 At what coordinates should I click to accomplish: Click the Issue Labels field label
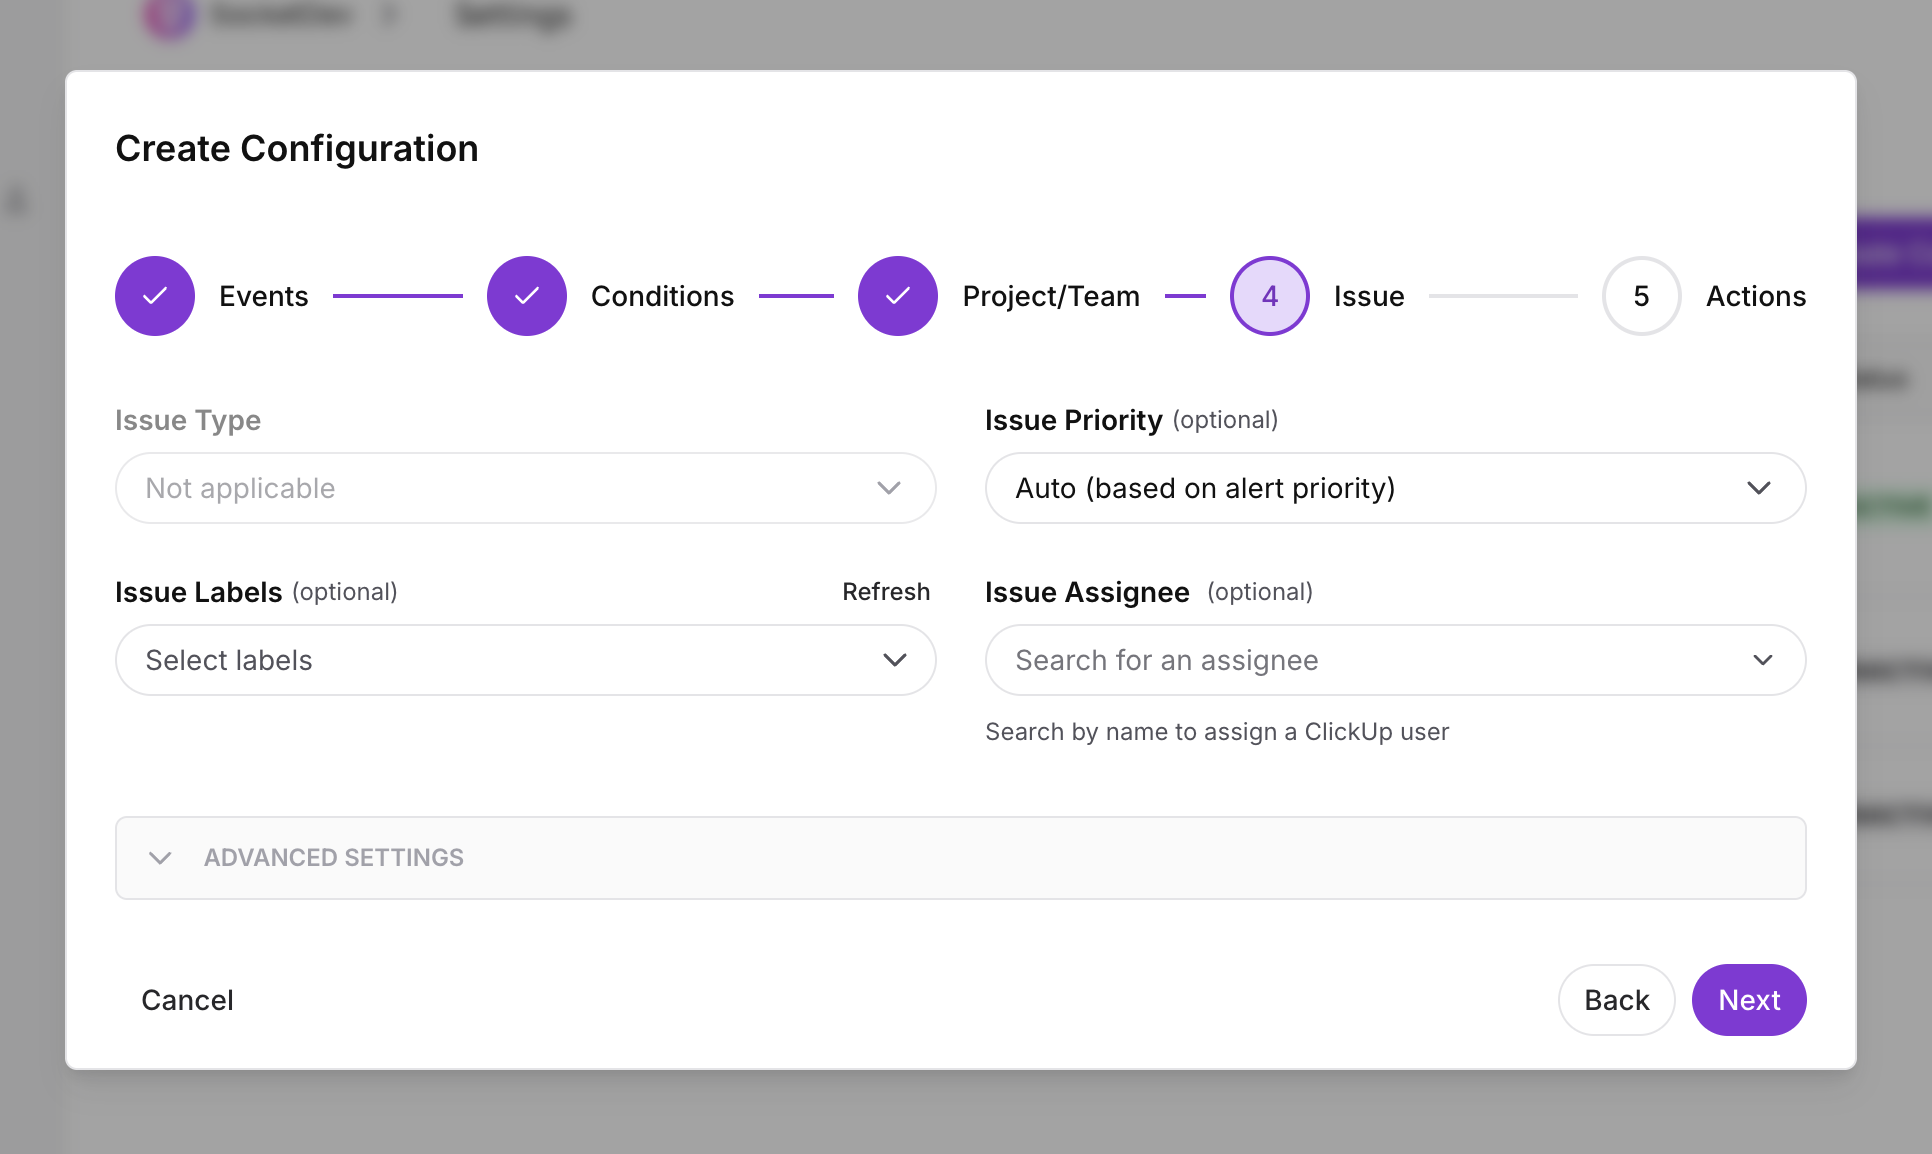click(199, 592)
